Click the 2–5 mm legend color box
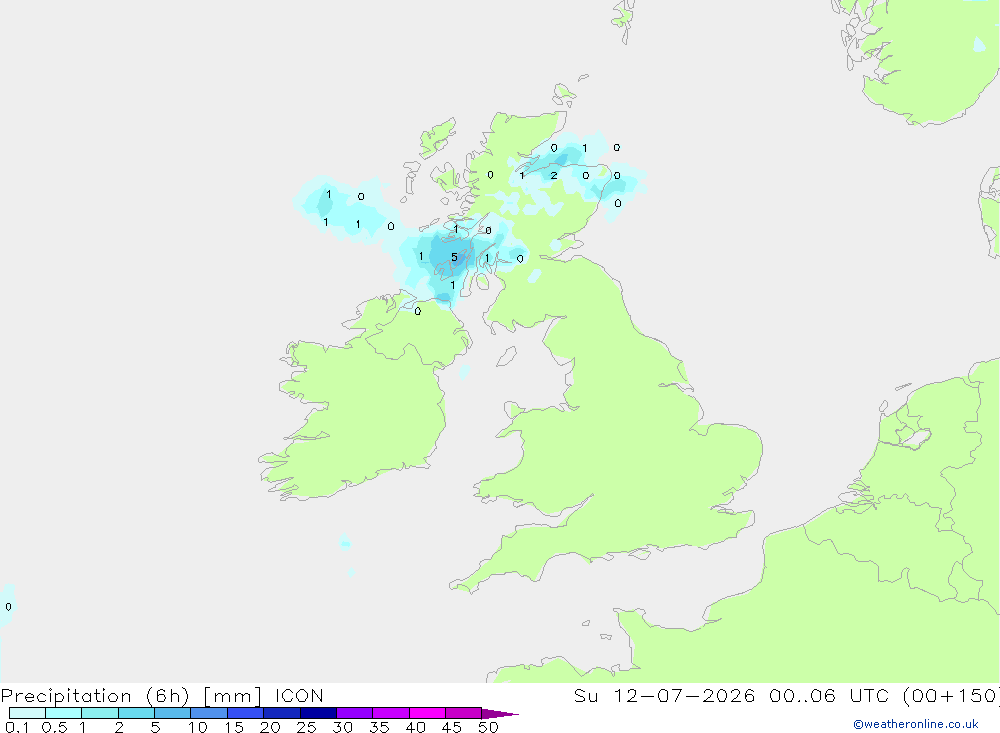 coord(136,713)
